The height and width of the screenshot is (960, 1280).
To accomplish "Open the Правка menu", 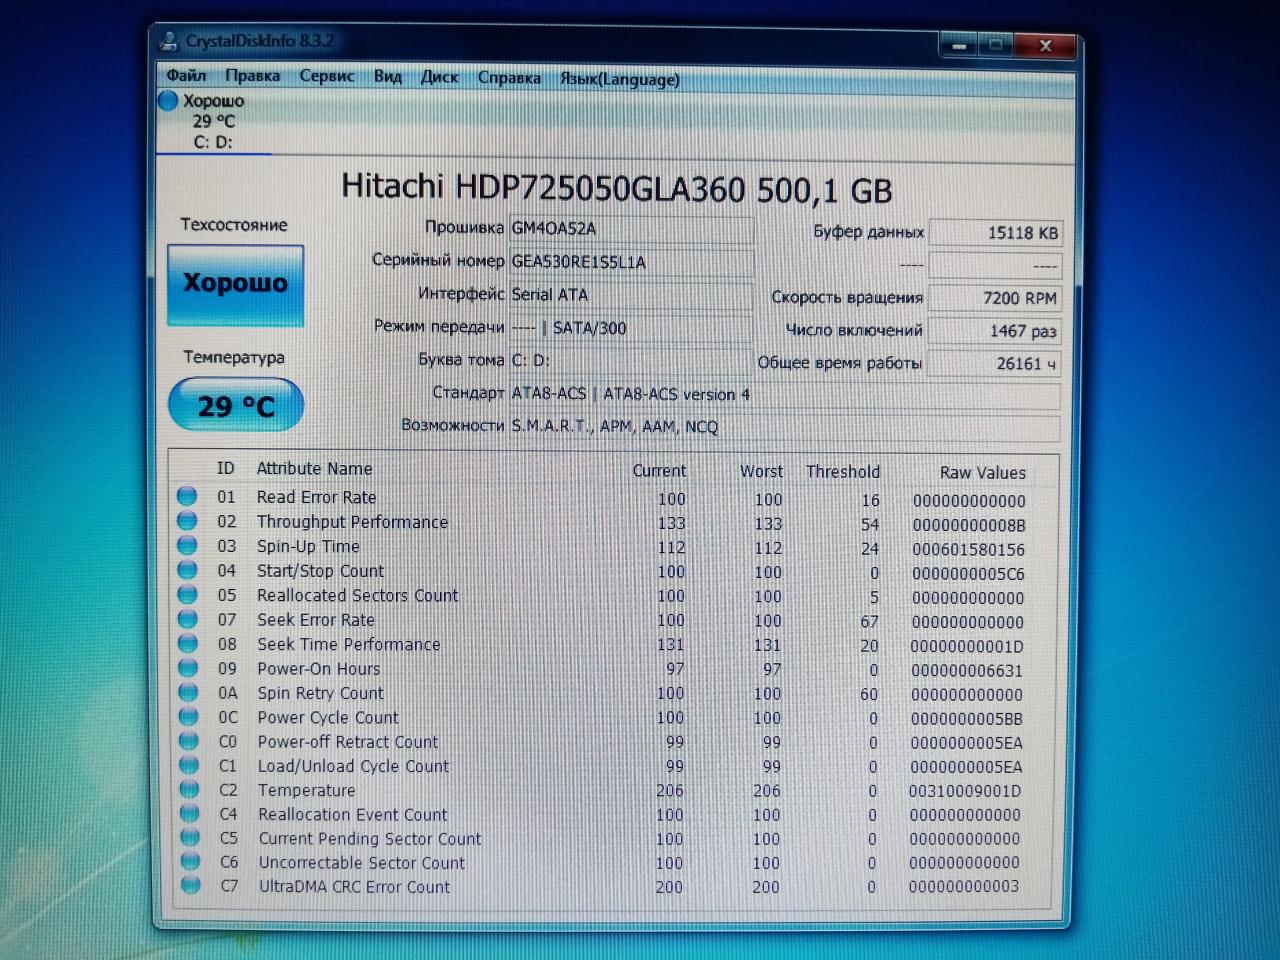I will click(252, 75).
